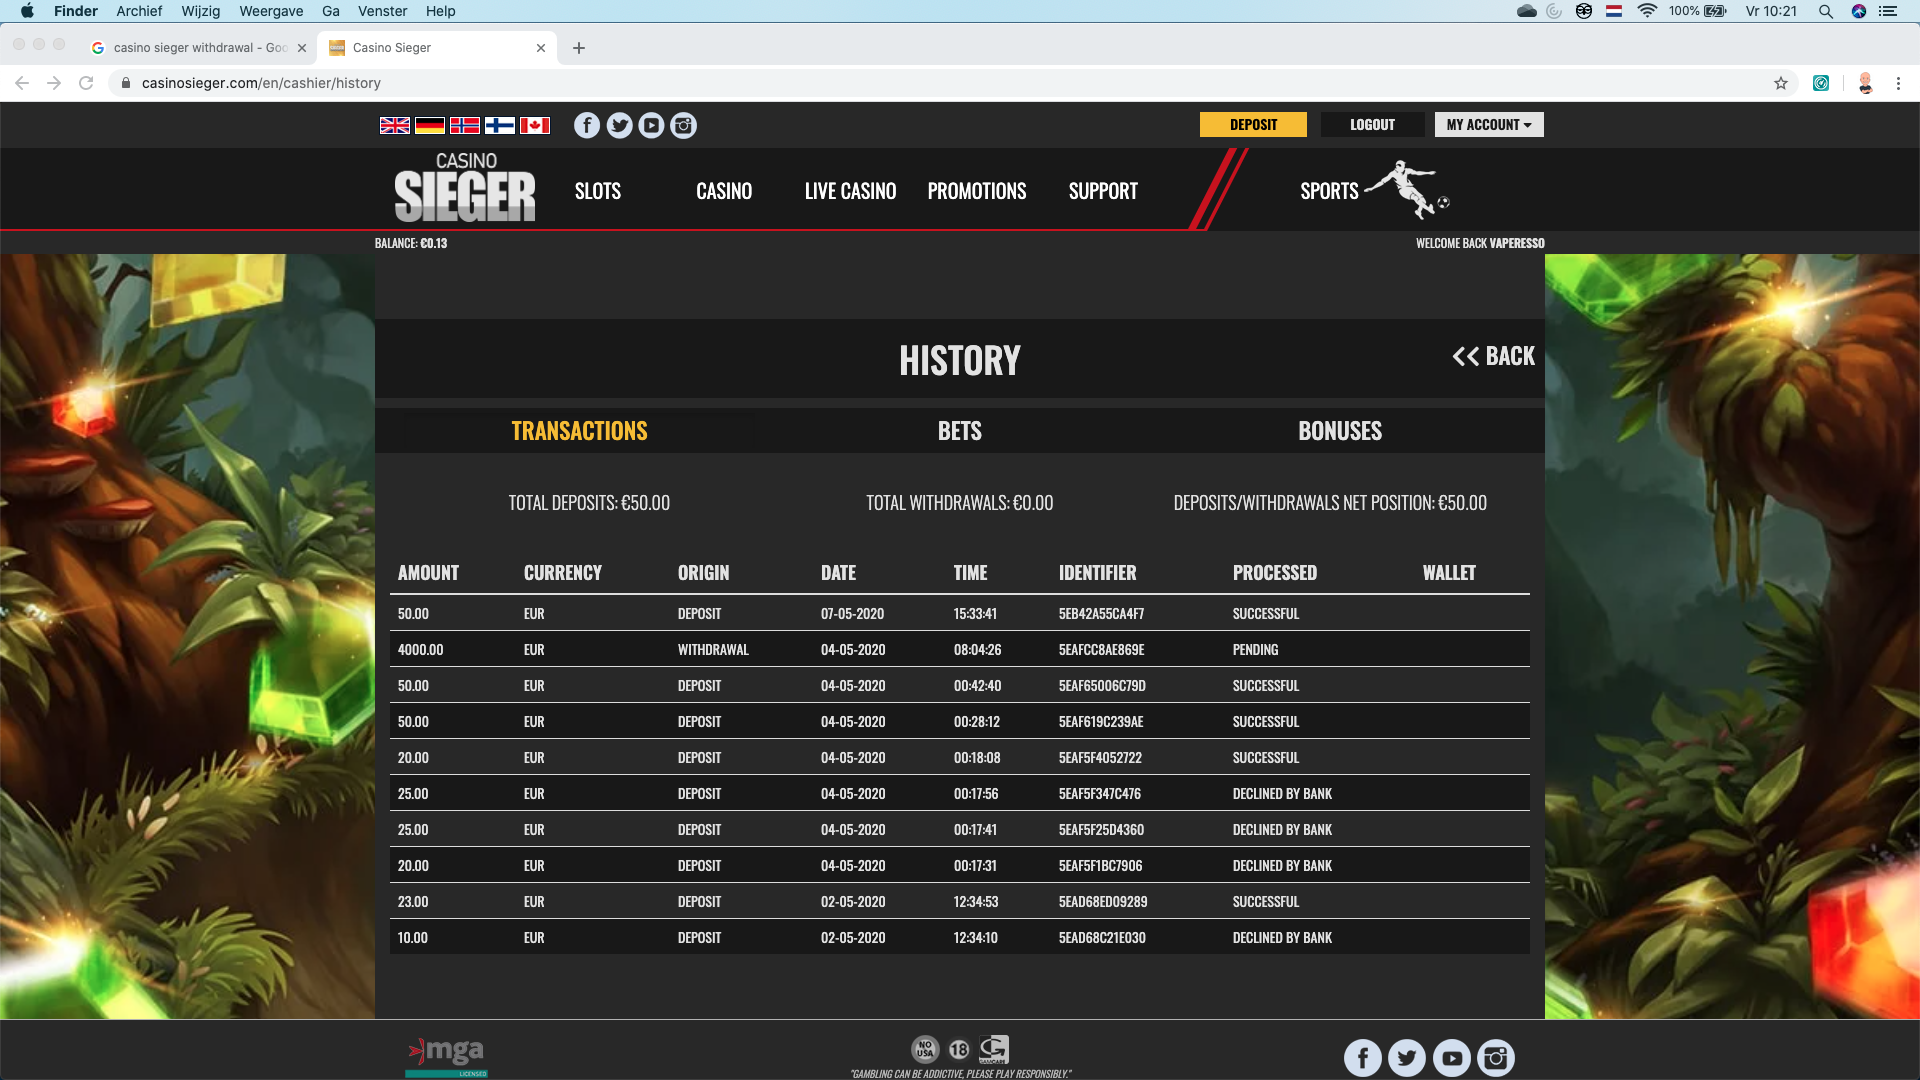
Task: Open Facebook icon in the header
Action: pyautogui.click(x=587, y=125)
